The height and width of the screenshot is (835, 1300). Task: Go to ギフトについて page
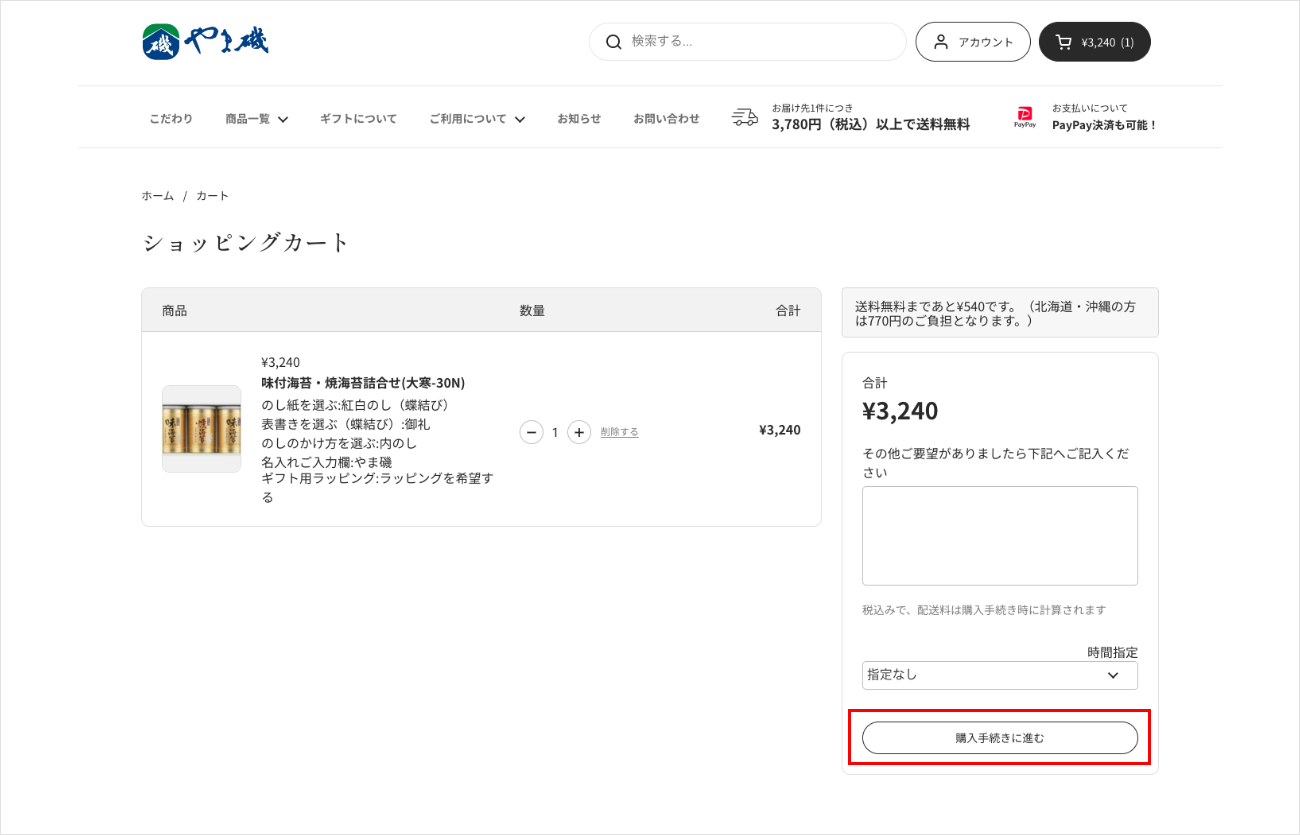[358, 119]
